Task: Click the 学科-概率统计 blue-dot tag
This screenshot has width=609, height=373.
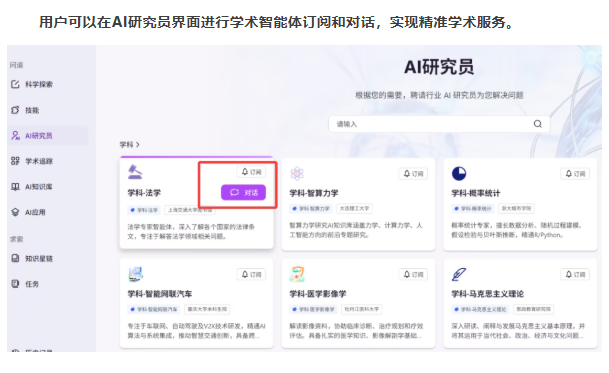Action: click(x=473, y=209)
